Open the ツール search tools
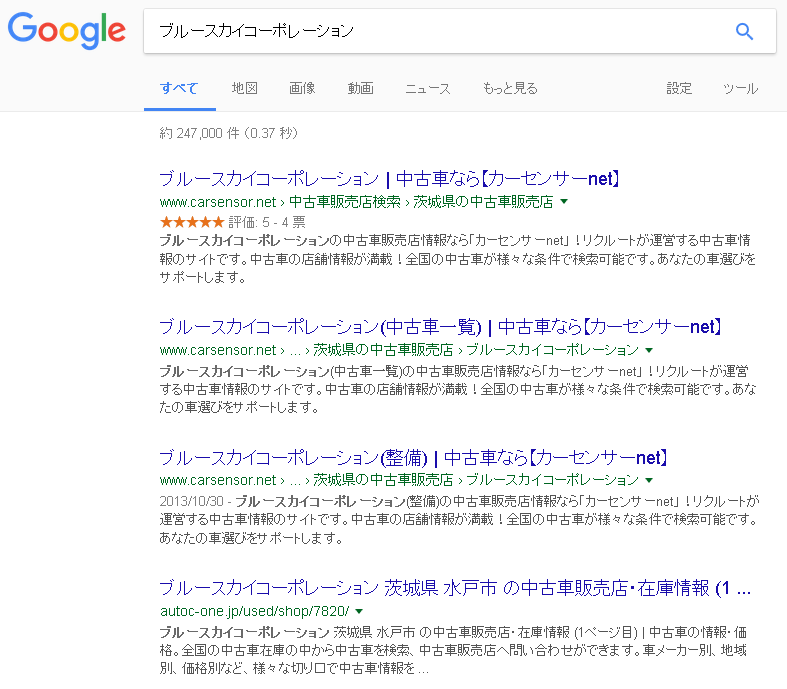Screen dimensions: 787x689 740,88
